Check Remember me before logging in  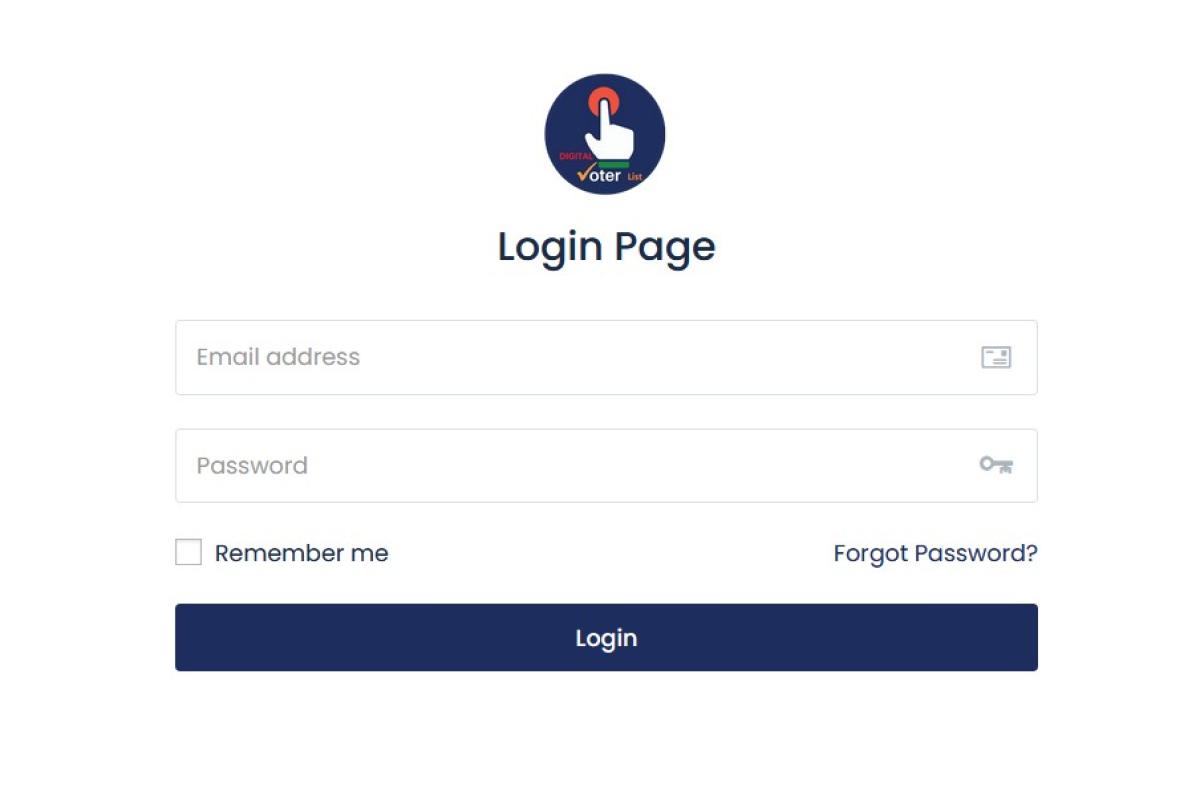(x=188, y=552)
